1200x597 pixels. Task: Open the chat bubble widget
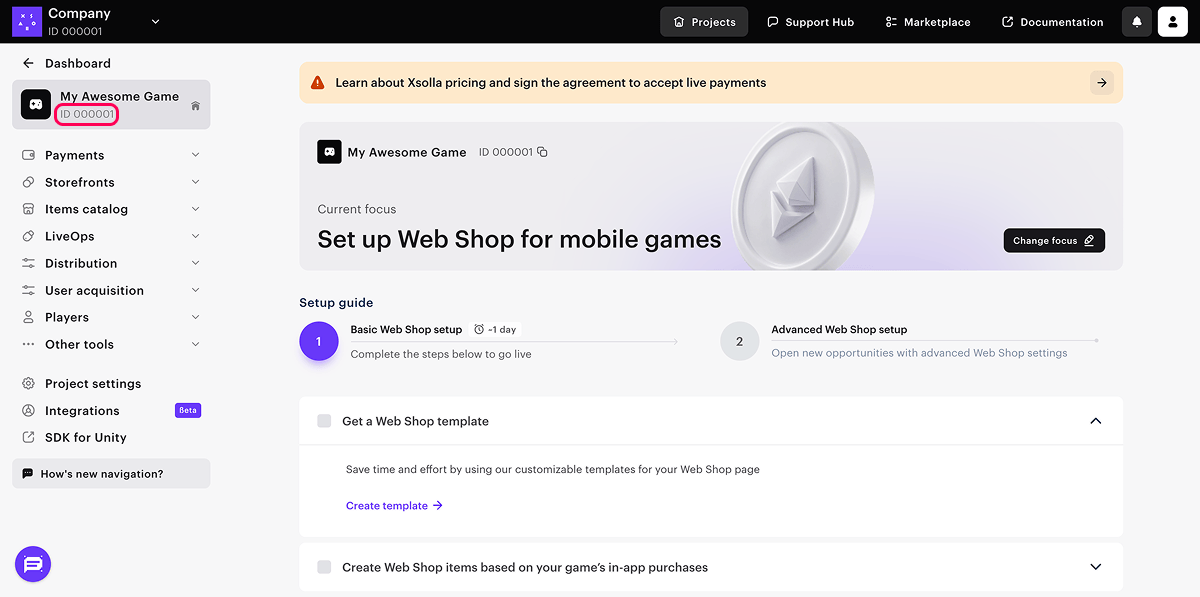[33, 564]
